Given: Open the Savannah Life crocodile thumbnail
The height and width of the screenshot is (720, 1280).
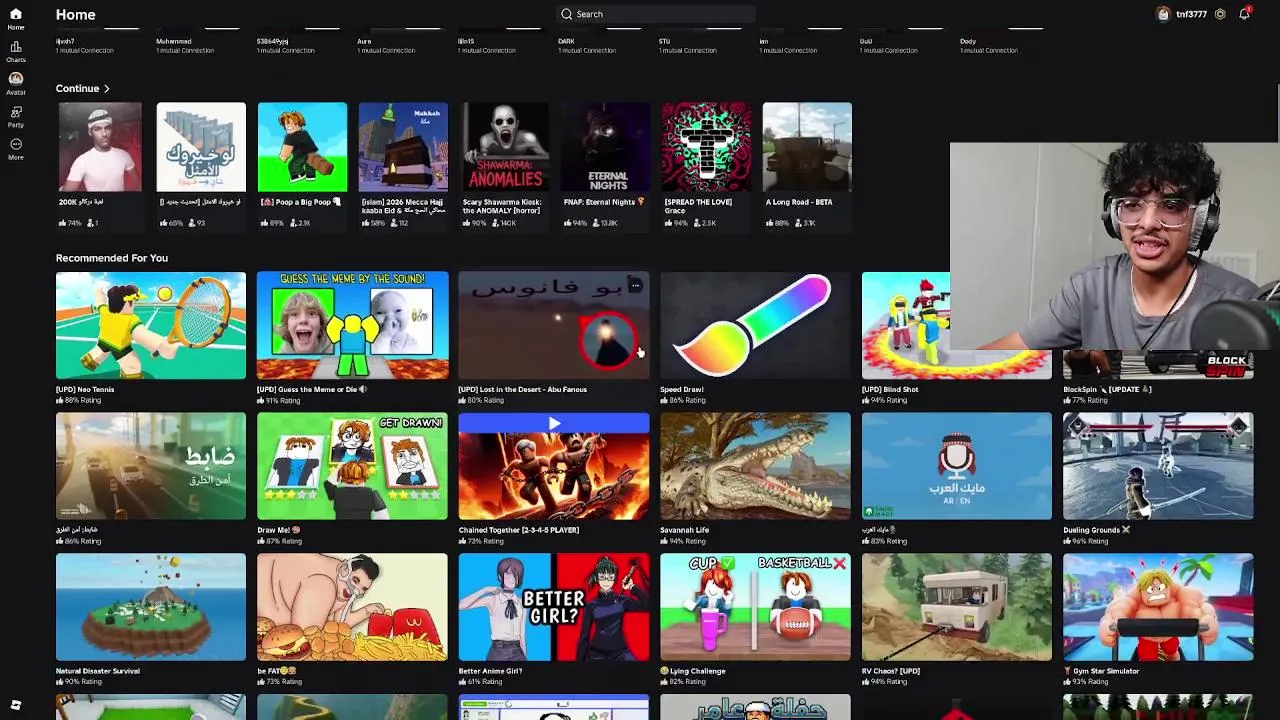Looking at the screenshot, I should (755, 467).
